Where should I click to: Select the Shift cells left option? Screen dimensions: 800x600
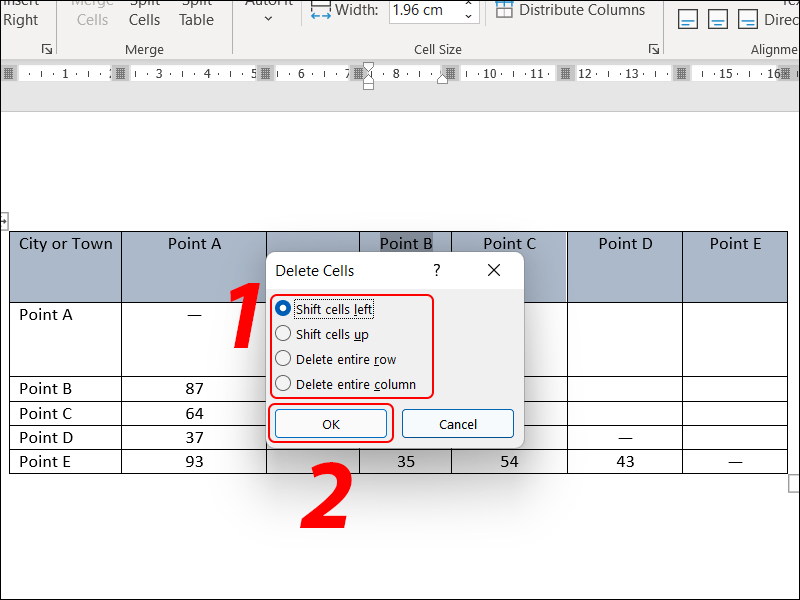(284, 310)
